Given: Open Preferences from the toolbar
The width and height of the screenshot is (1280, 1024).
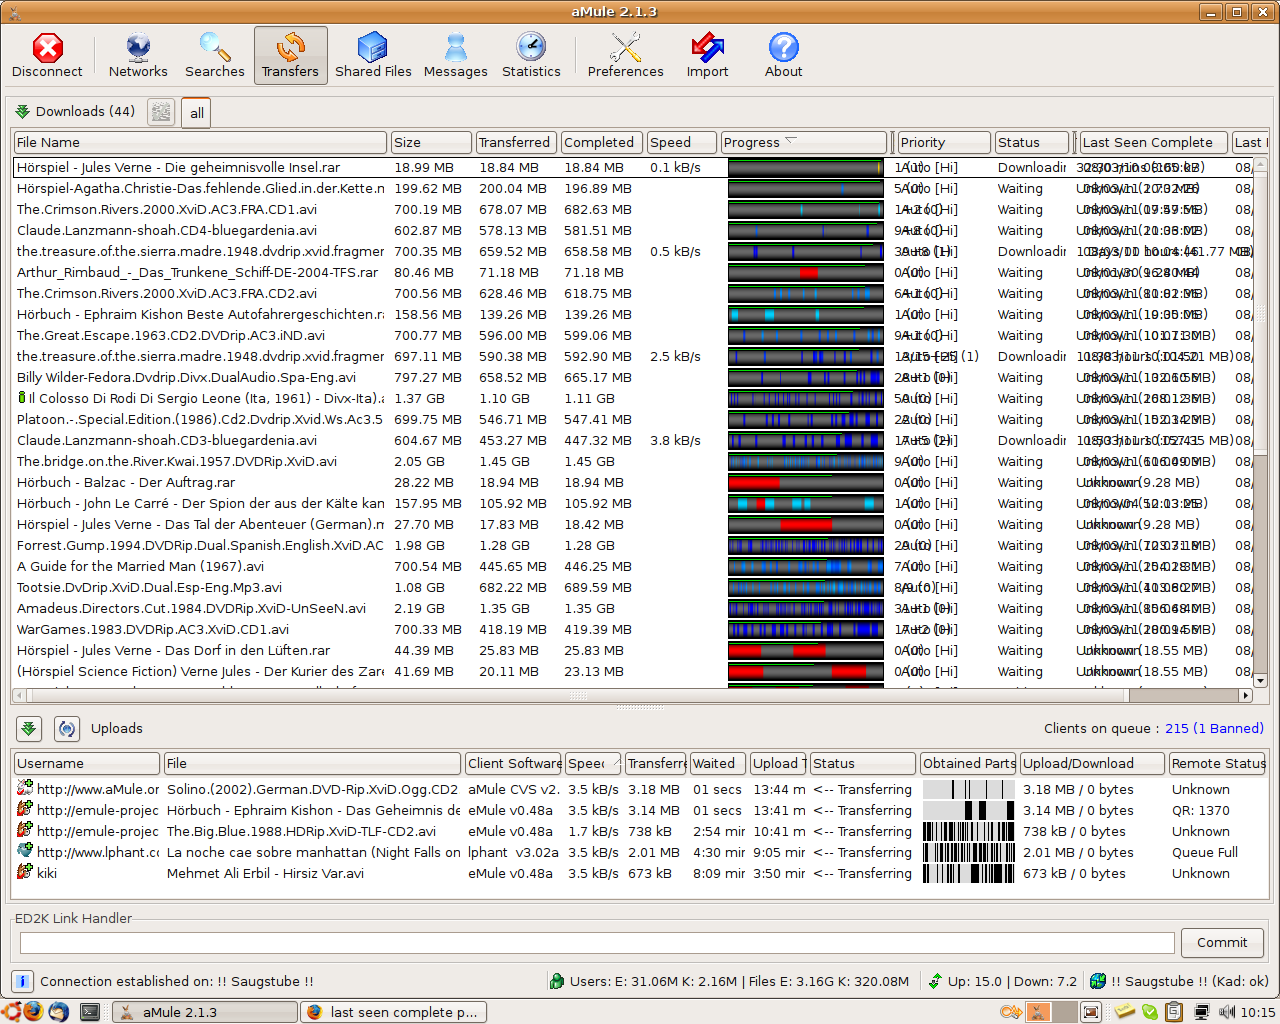Looking at the screenshot, I should tap(625, 55).
